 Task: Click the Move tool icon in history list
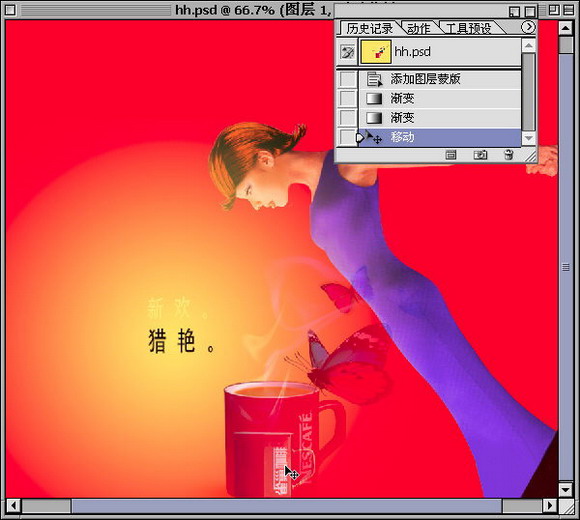(374, 138)
